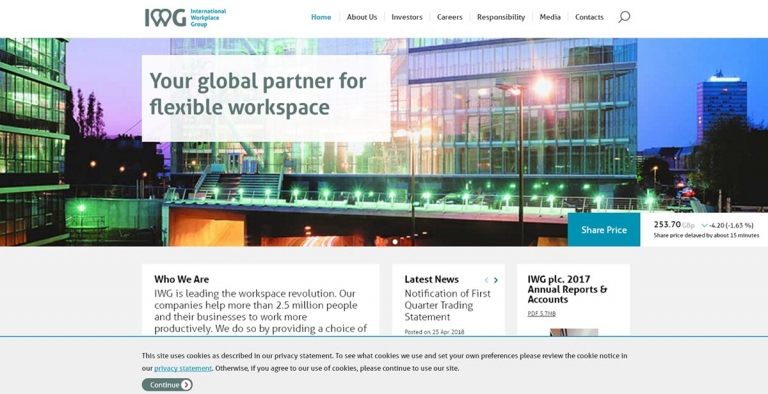This screenshot has width=768, height=394.
Task: Open the Investors menu
Action: click(x=407, y=17)
